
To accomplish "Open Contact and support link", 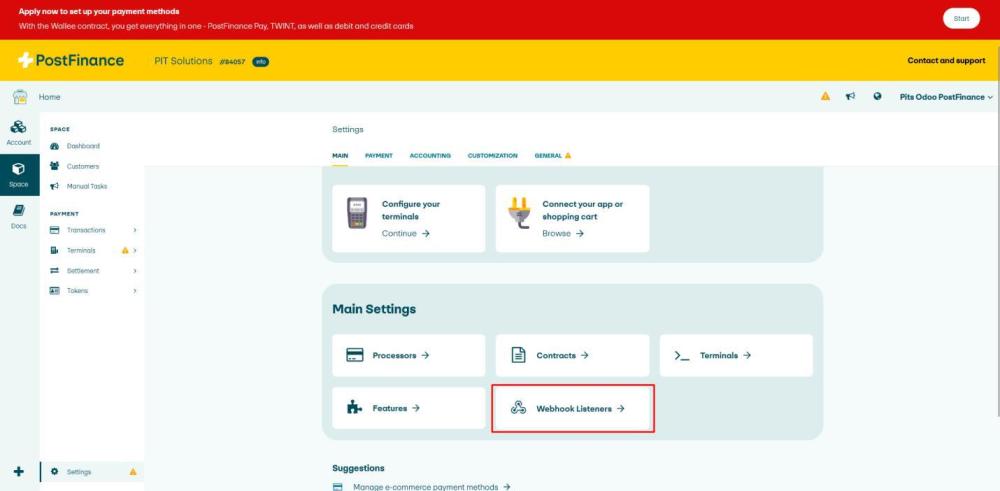I will click(946, 61).
